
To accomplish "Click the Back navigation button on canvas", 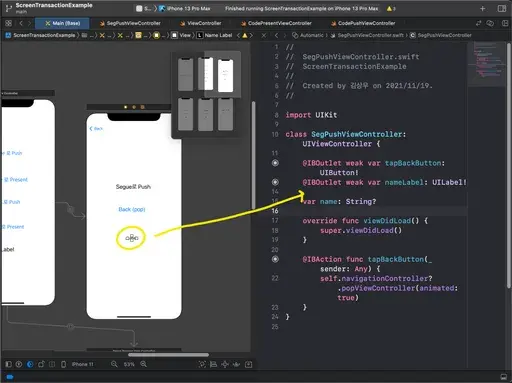I will pyautogui.click(x=96, y=128).
